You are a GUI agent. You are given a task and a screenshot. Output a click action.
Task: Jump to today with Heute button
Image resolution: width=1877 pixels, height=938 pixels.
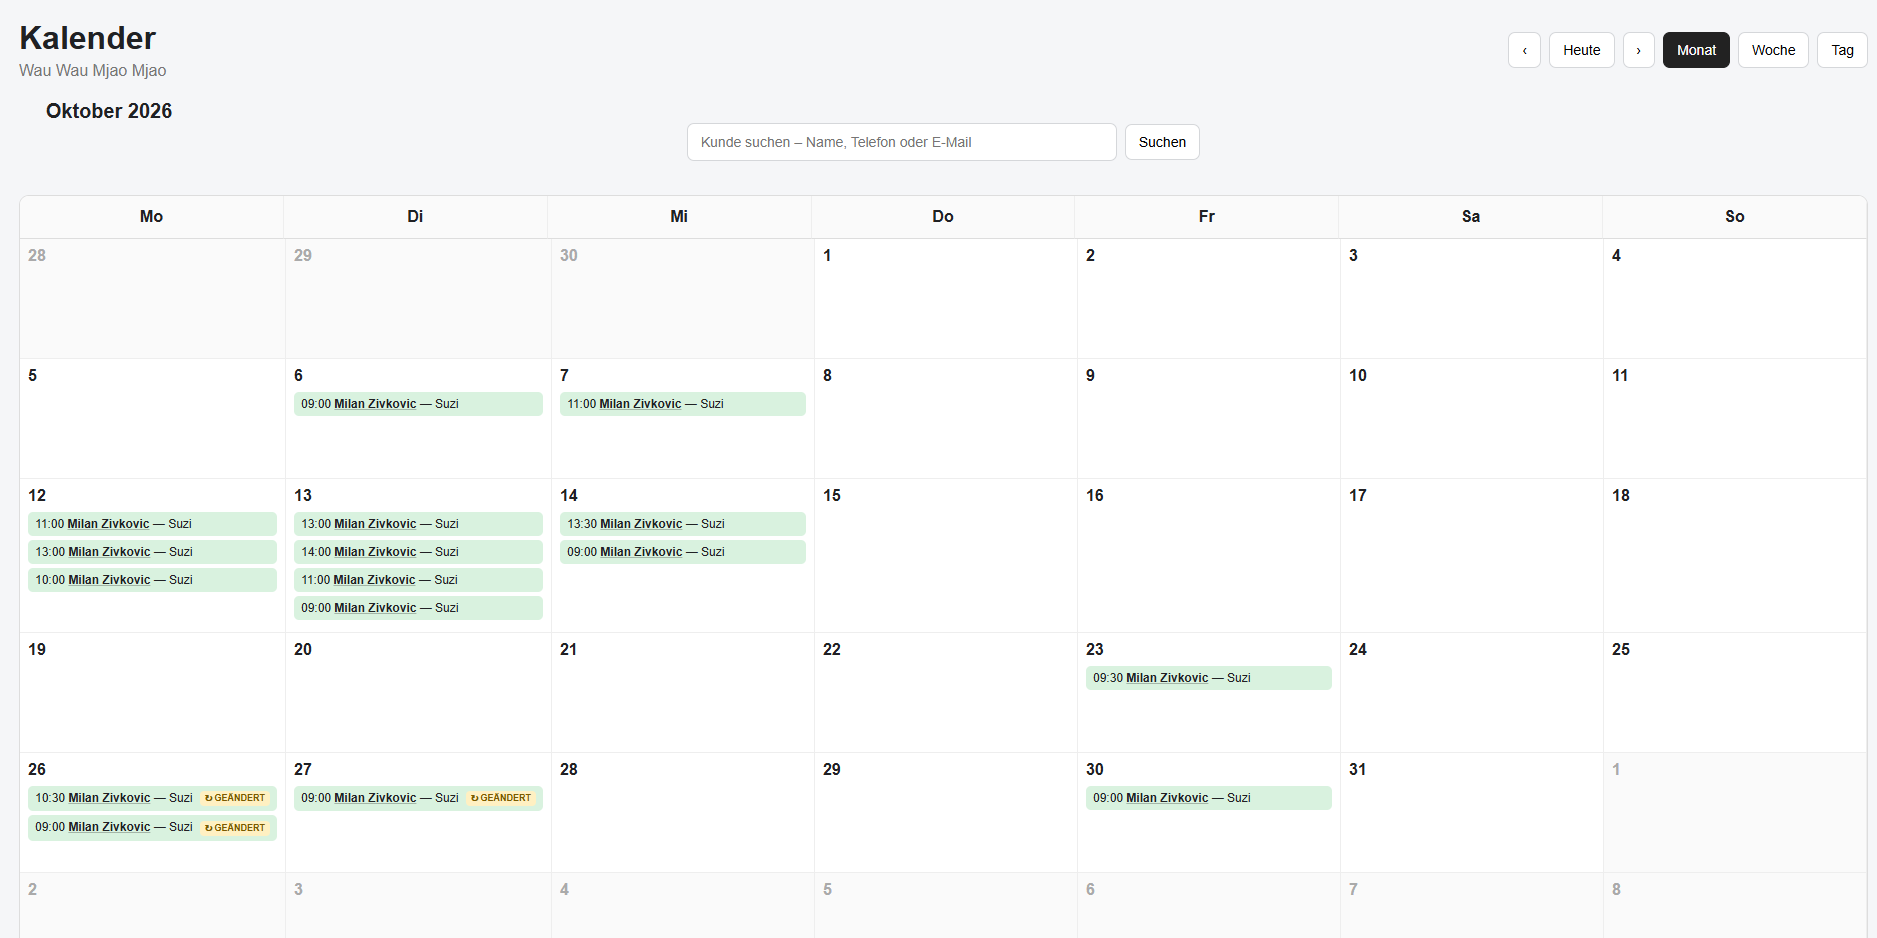(x=1581, y=50)
